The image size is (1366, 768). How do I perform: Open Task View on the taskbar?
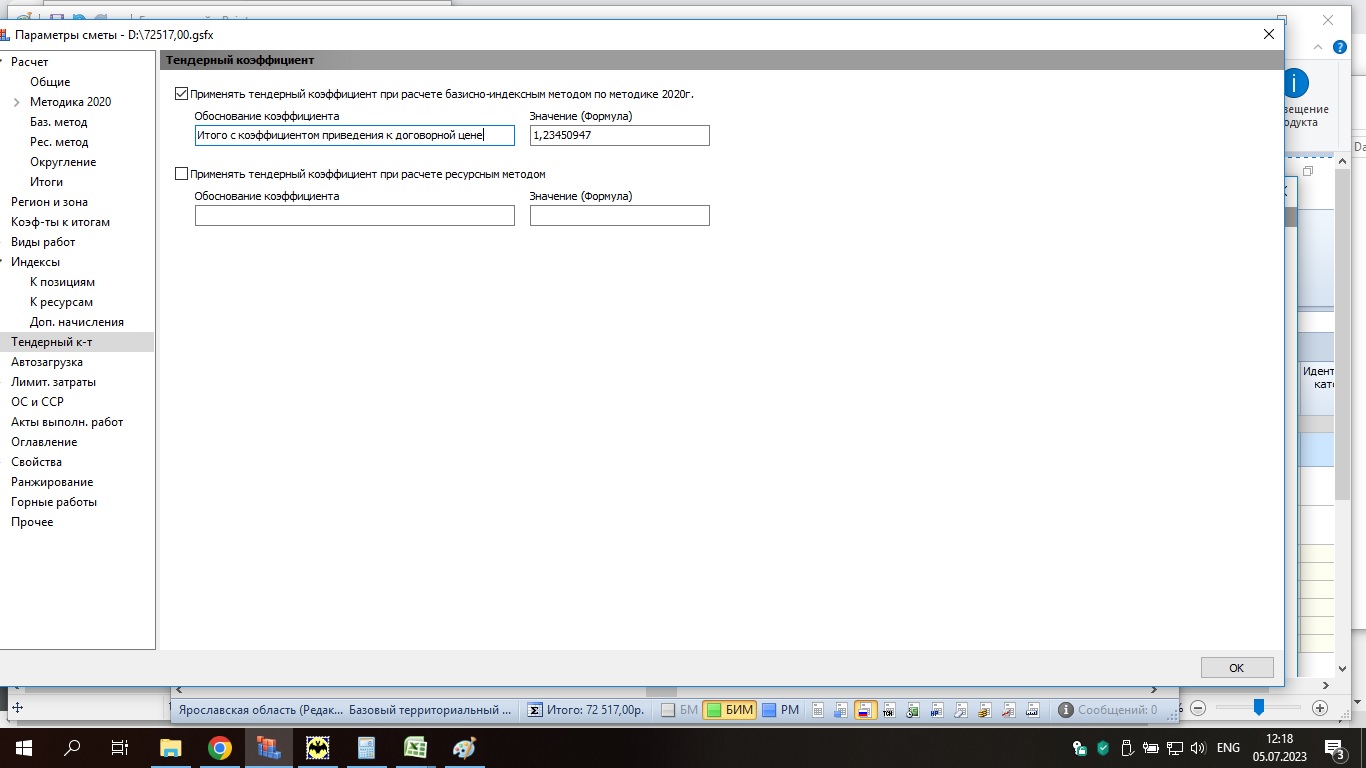[x=120, y=748]
